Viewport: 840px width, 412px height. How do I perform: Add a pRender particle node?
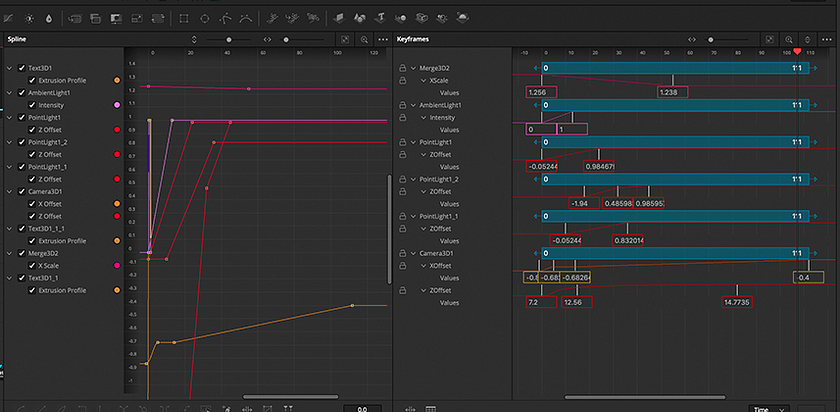(313, 19)
